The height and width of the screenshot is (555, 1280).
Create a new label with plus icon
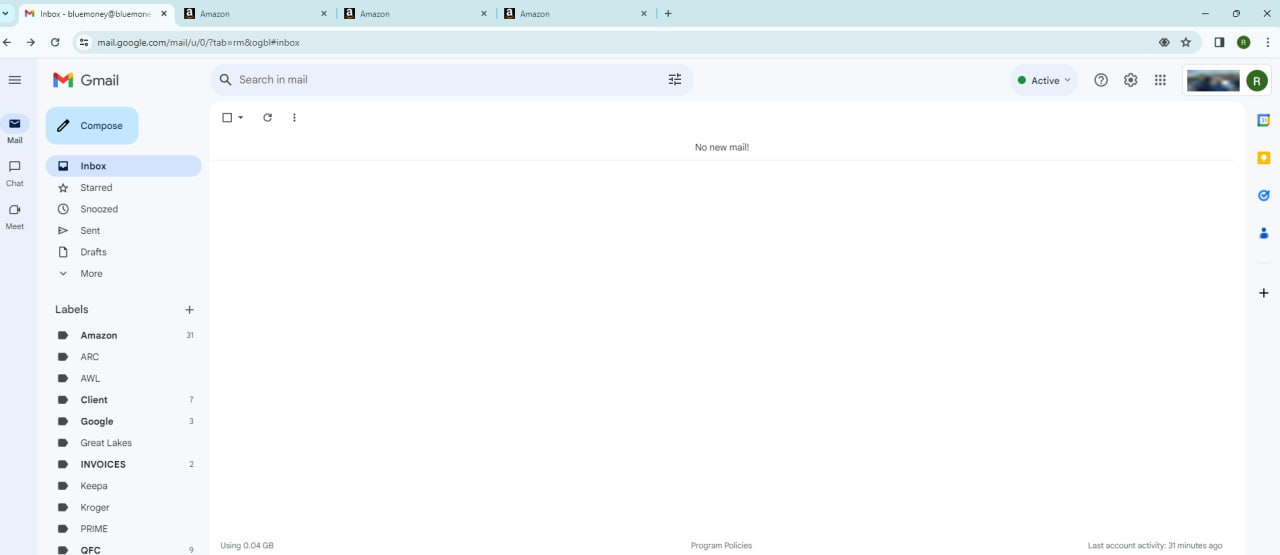point(190,310)
